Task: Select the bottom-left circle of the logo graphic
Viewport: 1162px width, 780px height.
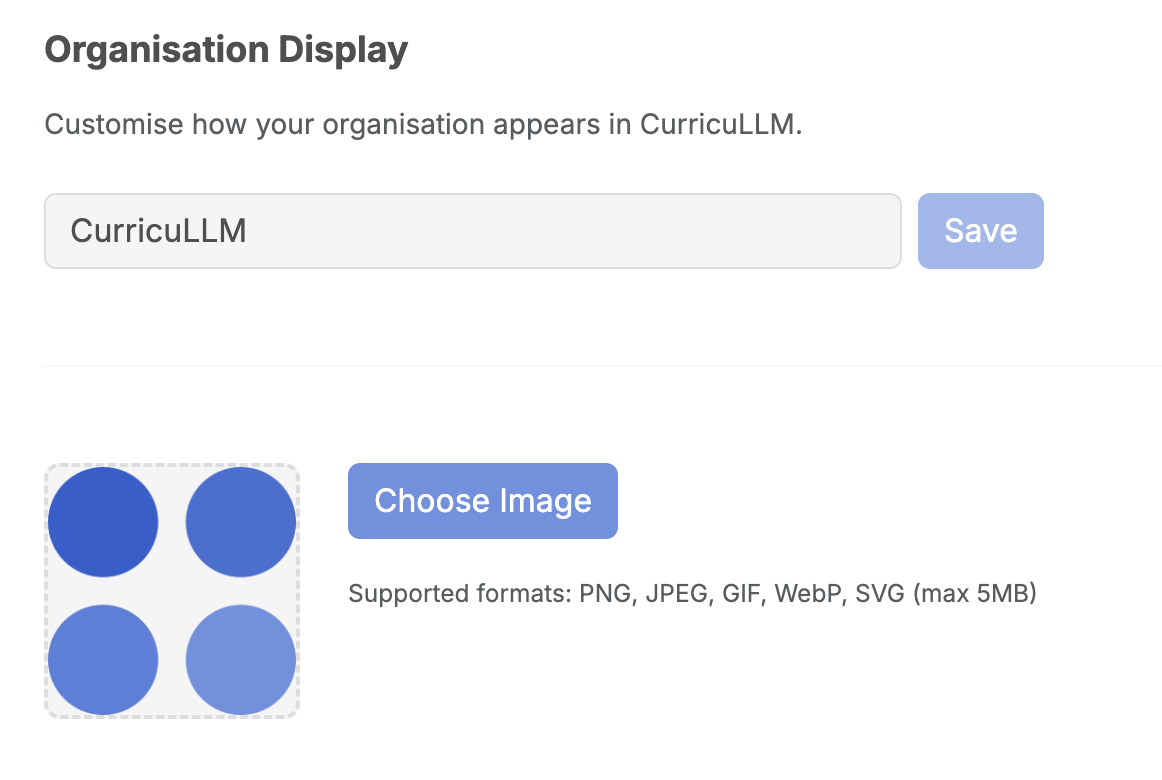Action: click(103, 660)
